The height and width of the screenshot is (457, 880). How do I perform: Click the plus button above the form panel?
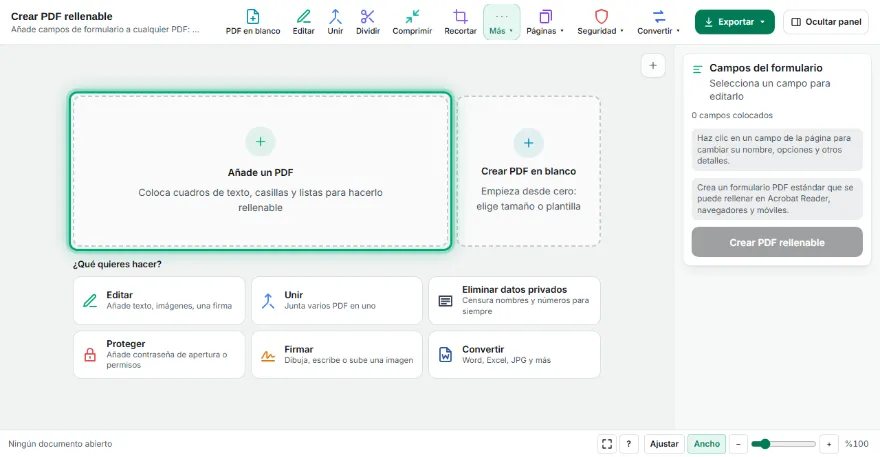pyautogui.click(x=653, y=66)
